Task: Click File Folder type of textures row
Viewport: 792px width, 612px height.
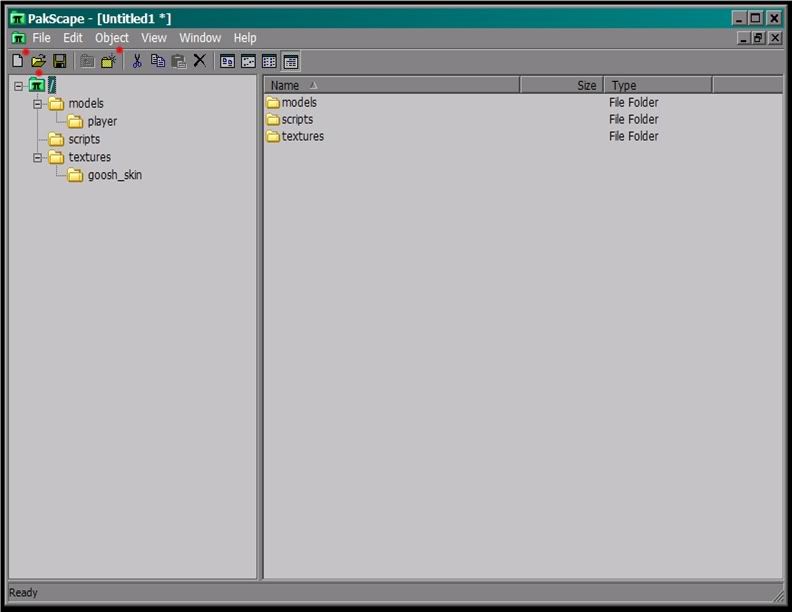Action: 633,136
